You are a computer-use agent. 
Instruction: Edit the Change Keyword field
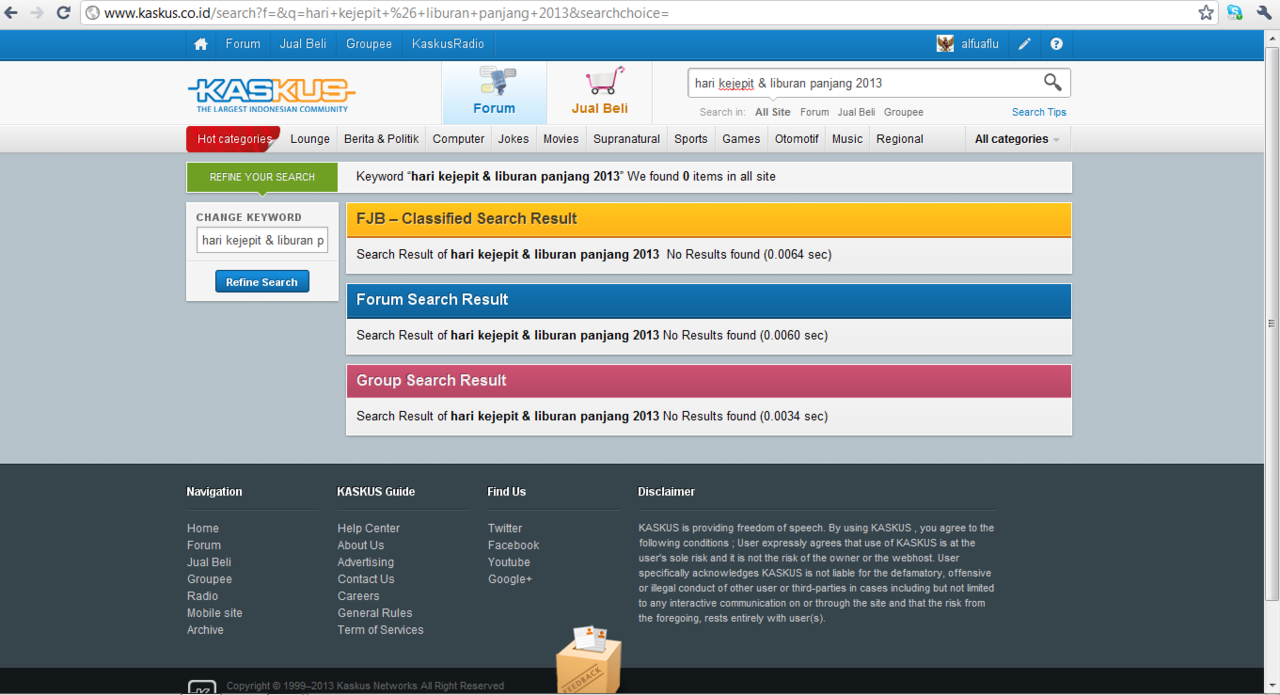(262, 240)
